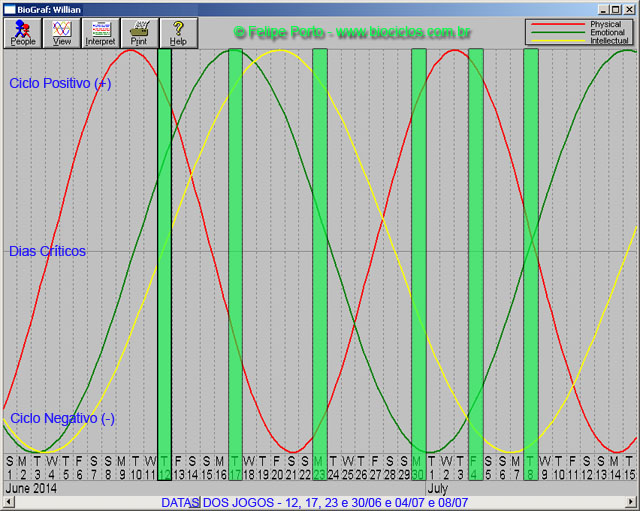Screen dimensions: 640x511
Task: Minimize the BioGraf window
Action: coord(603,9)
